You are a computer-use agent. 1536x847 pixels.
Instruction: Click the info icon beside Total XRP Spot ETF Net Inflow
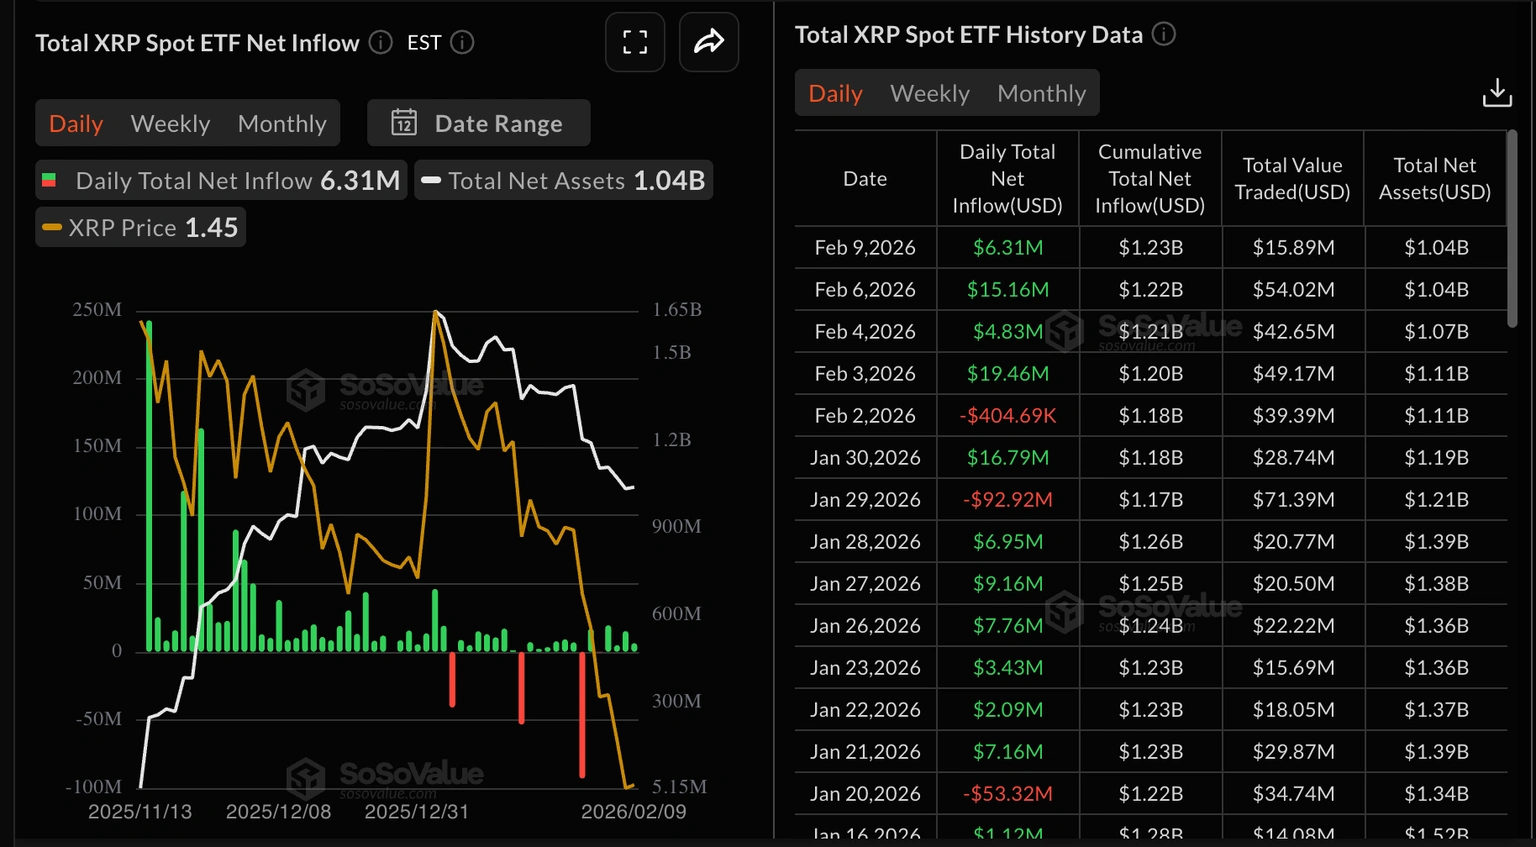point(380,43)
